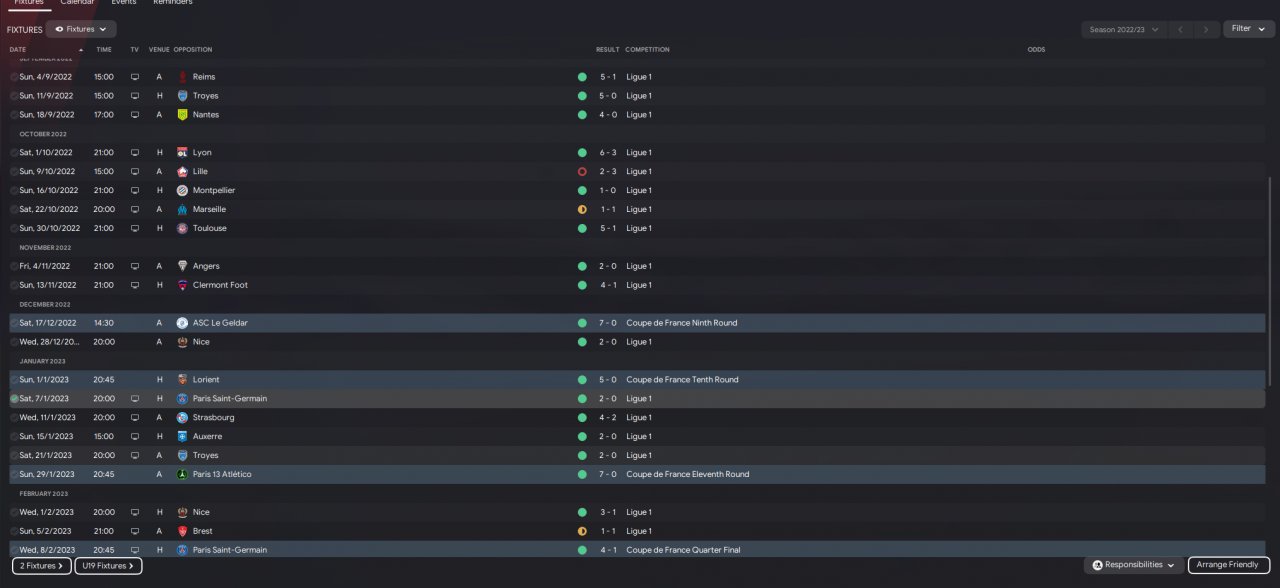Open the Reminders tab
The width and height of the screenshot is (1280, 588).
click(x=173, y=3)
